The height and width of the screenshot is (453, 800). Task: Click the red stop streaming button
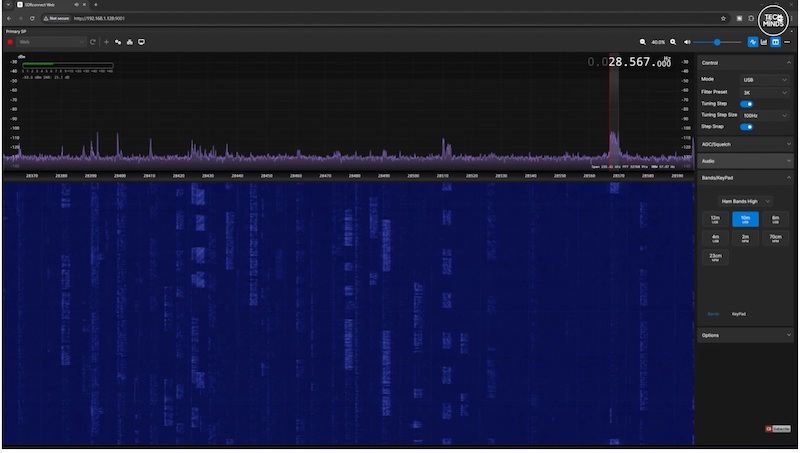pyautogui.click(x=10, y=42)
